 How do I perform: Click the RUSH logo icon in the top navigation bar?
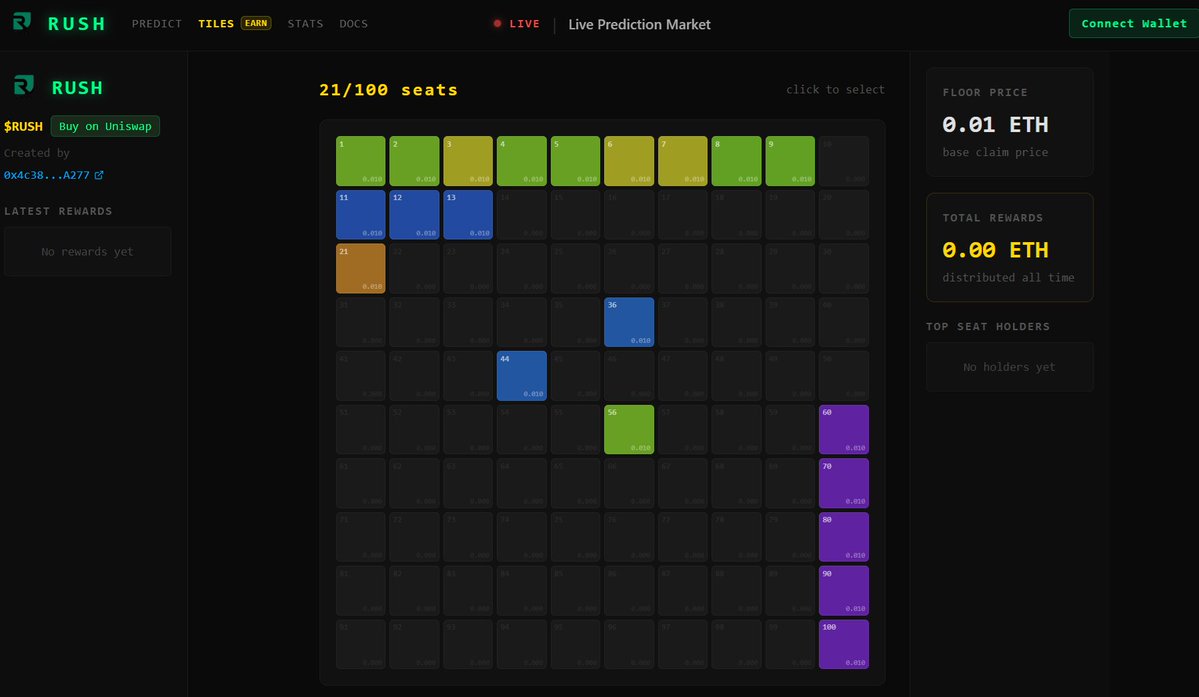click(x=21, y=21)
